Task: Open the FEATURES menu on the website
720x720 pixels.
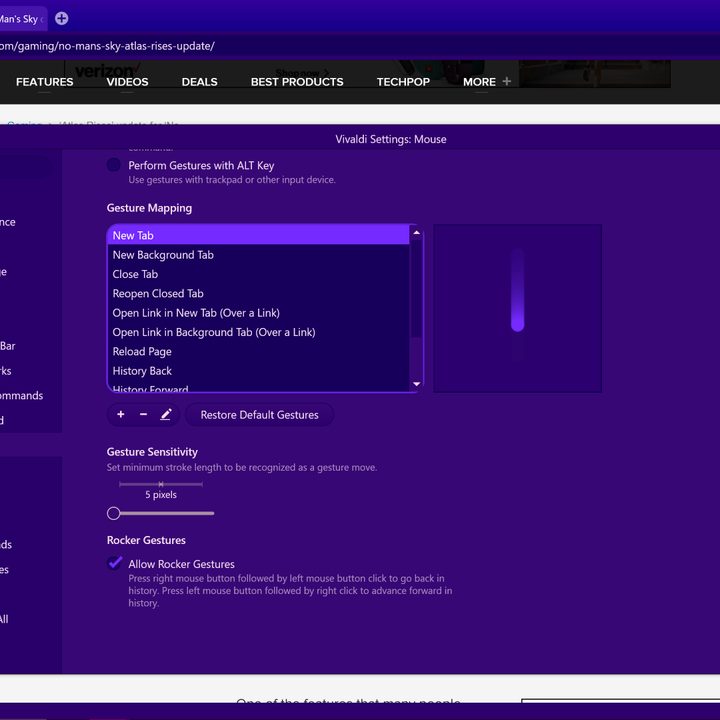Action: click(45, 82)
